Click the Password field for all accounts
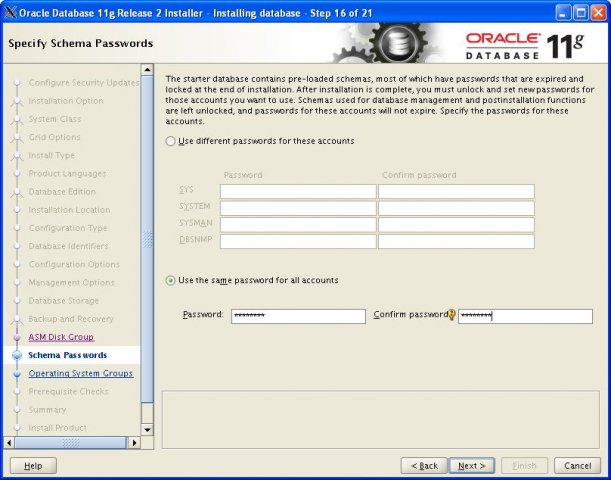 point(298,316)
